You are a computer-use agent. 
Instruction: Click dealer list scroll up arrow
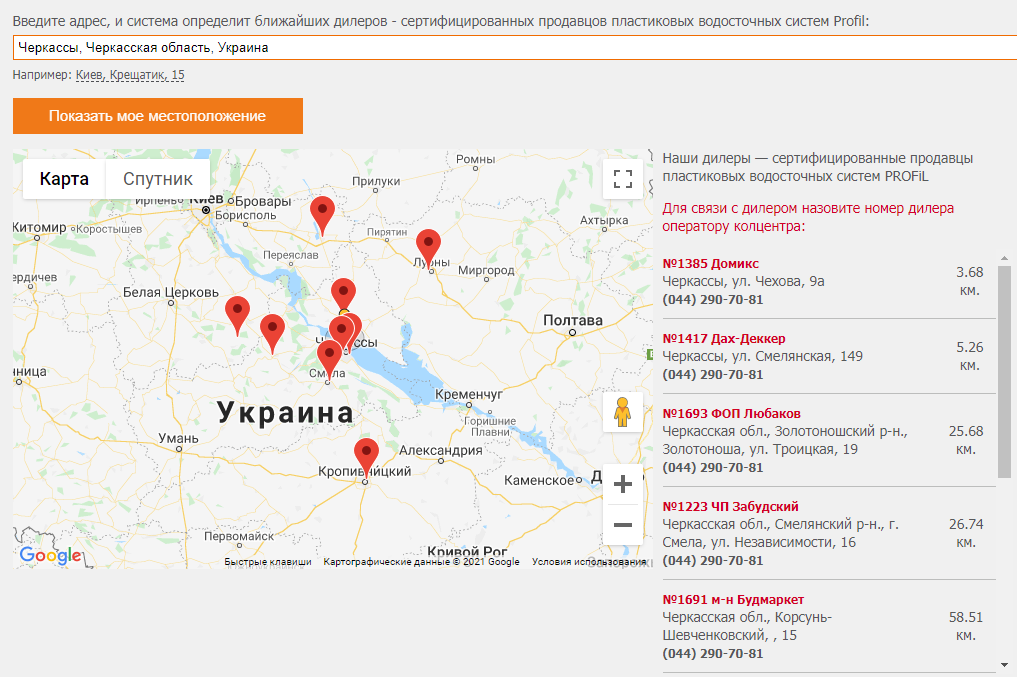pyautogui.click(x=1004, y=258)
